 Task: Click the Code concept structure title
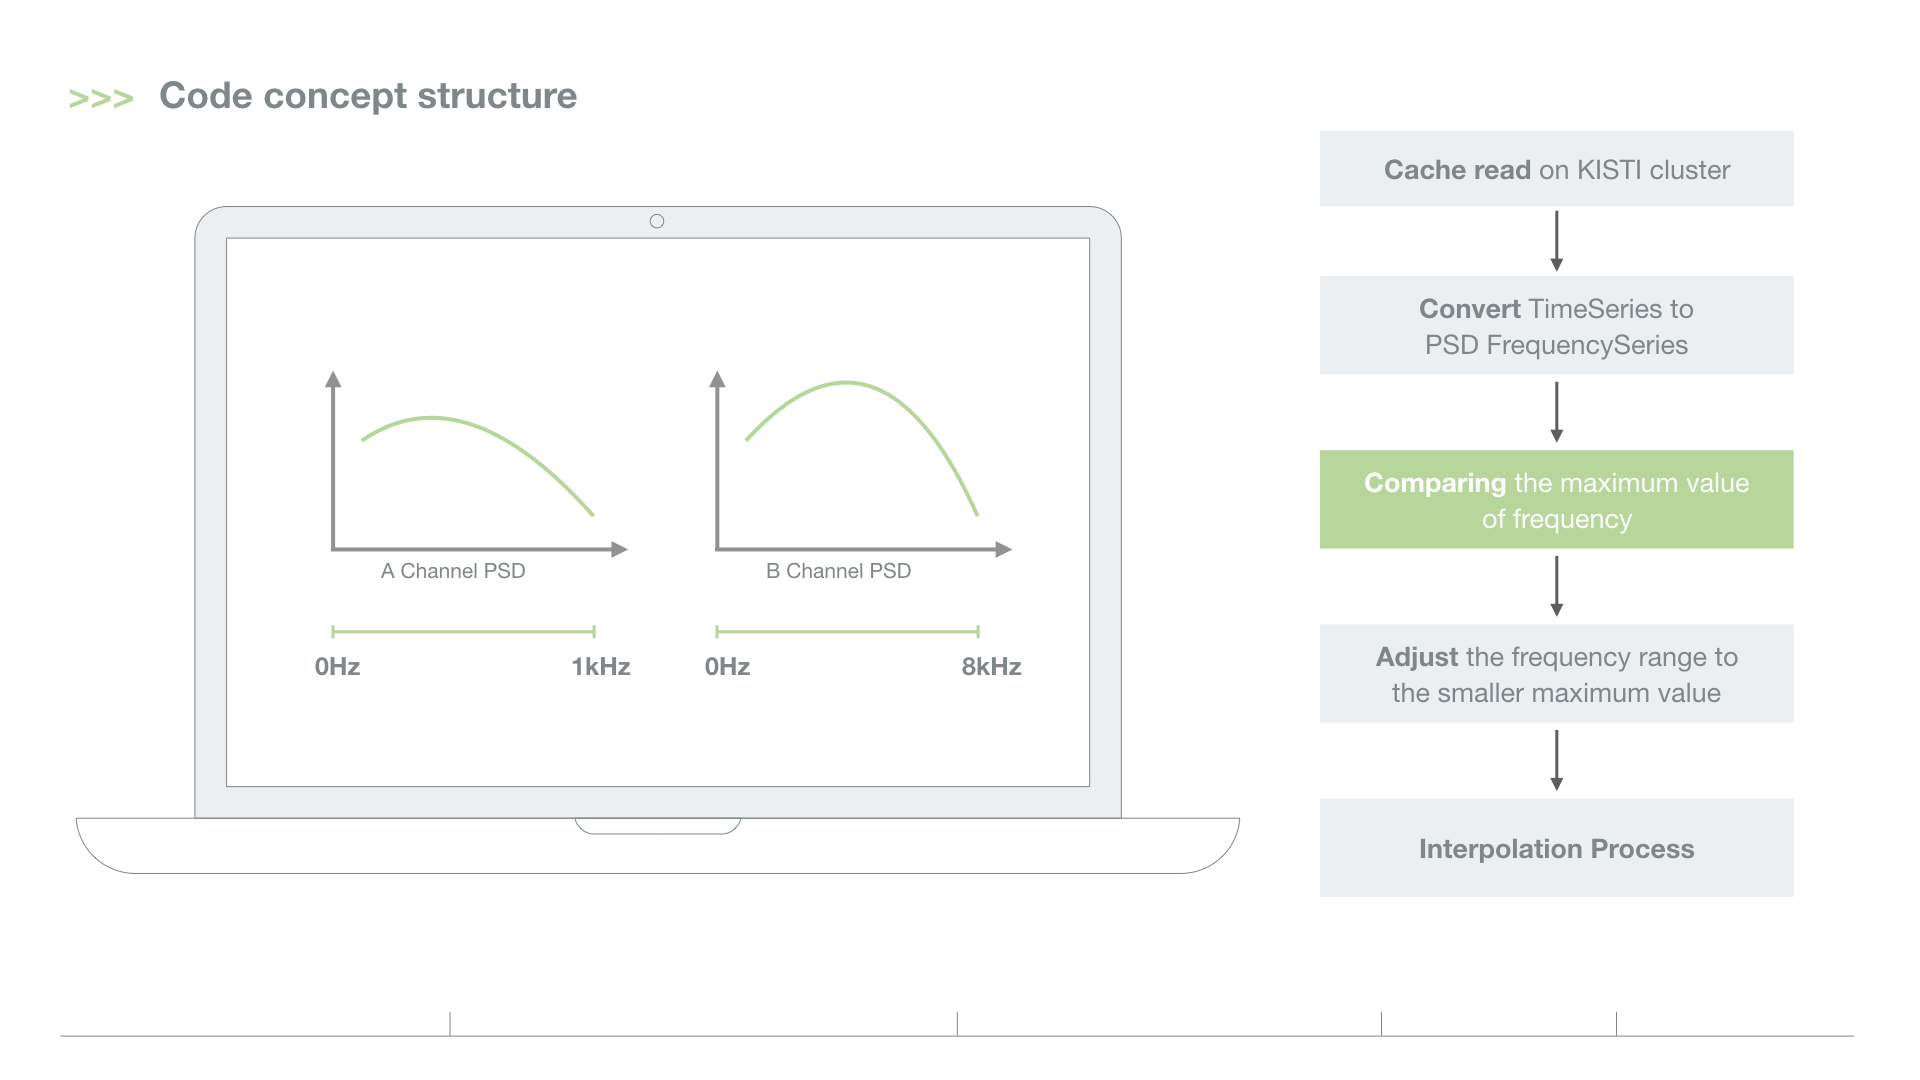[x=367, y=96]
